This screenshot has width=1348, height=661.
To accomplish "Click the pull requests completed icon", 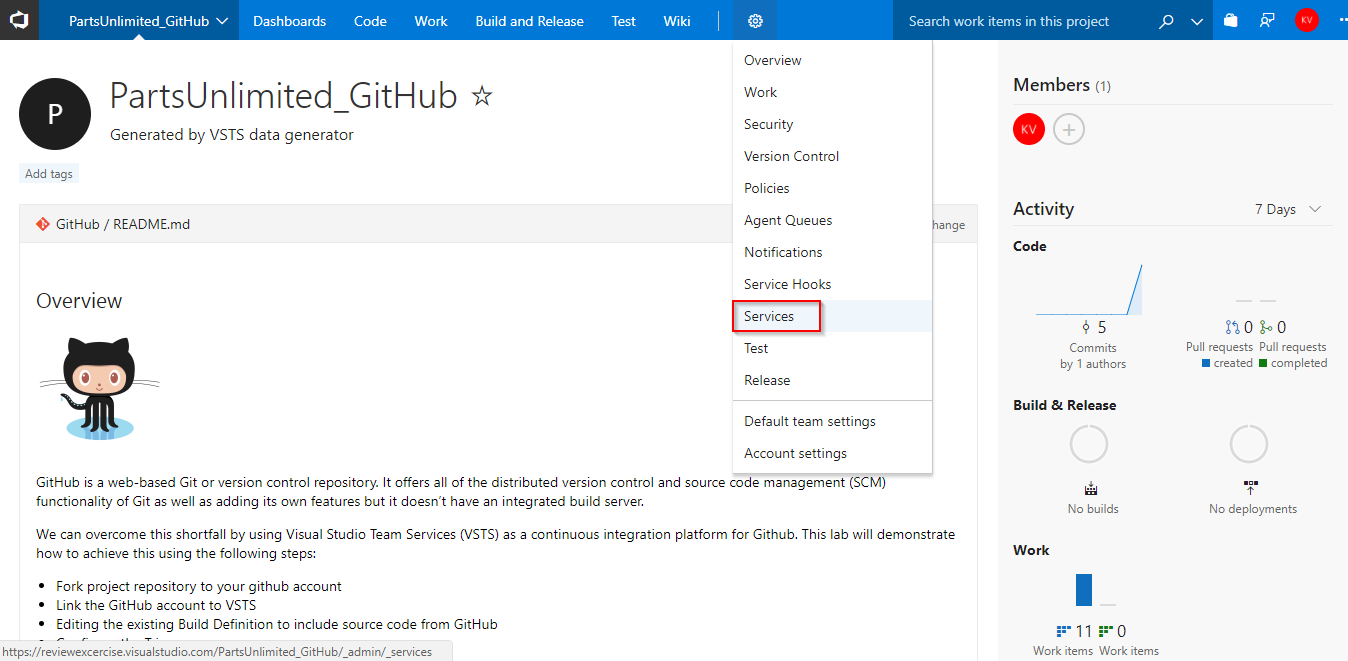I will click(1266, 327).
